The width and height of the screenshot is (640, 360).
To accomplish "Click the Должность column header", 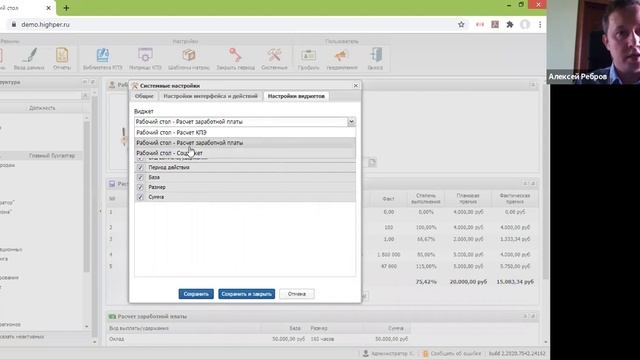I will (42, 108).
